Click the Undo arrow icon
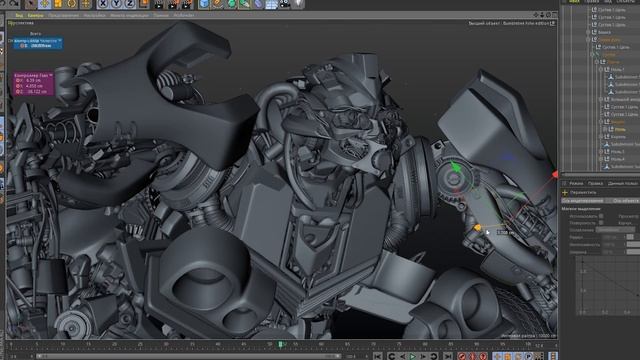This screenshot has width=640, height=360. [x=2, y=3]
